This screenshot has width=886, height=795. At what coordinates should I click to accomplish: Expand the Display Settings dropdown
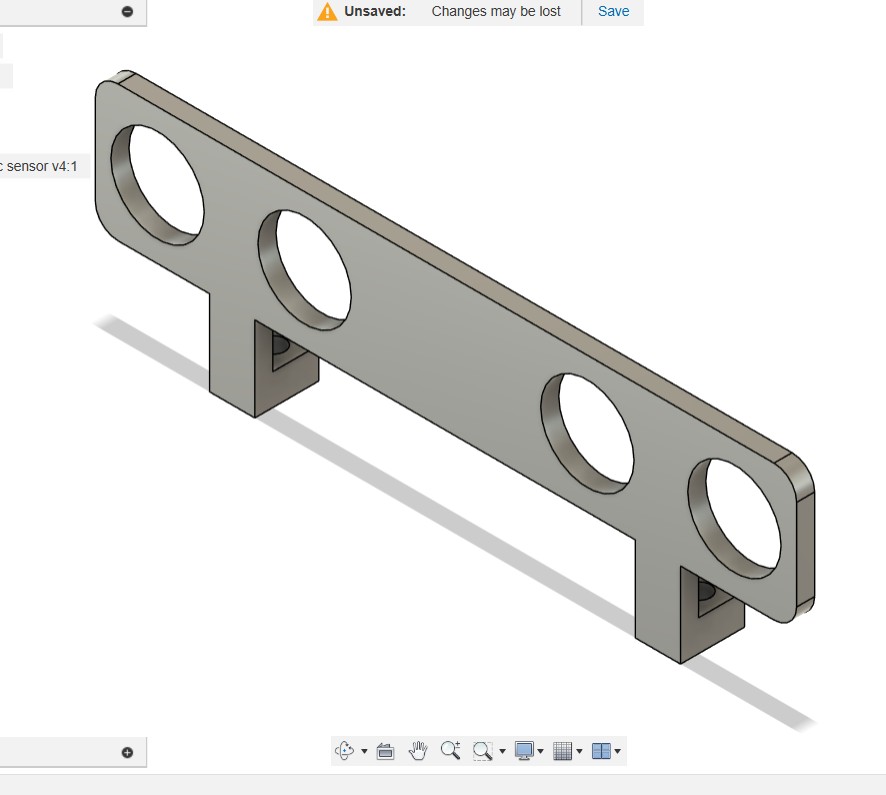point(540,751)
